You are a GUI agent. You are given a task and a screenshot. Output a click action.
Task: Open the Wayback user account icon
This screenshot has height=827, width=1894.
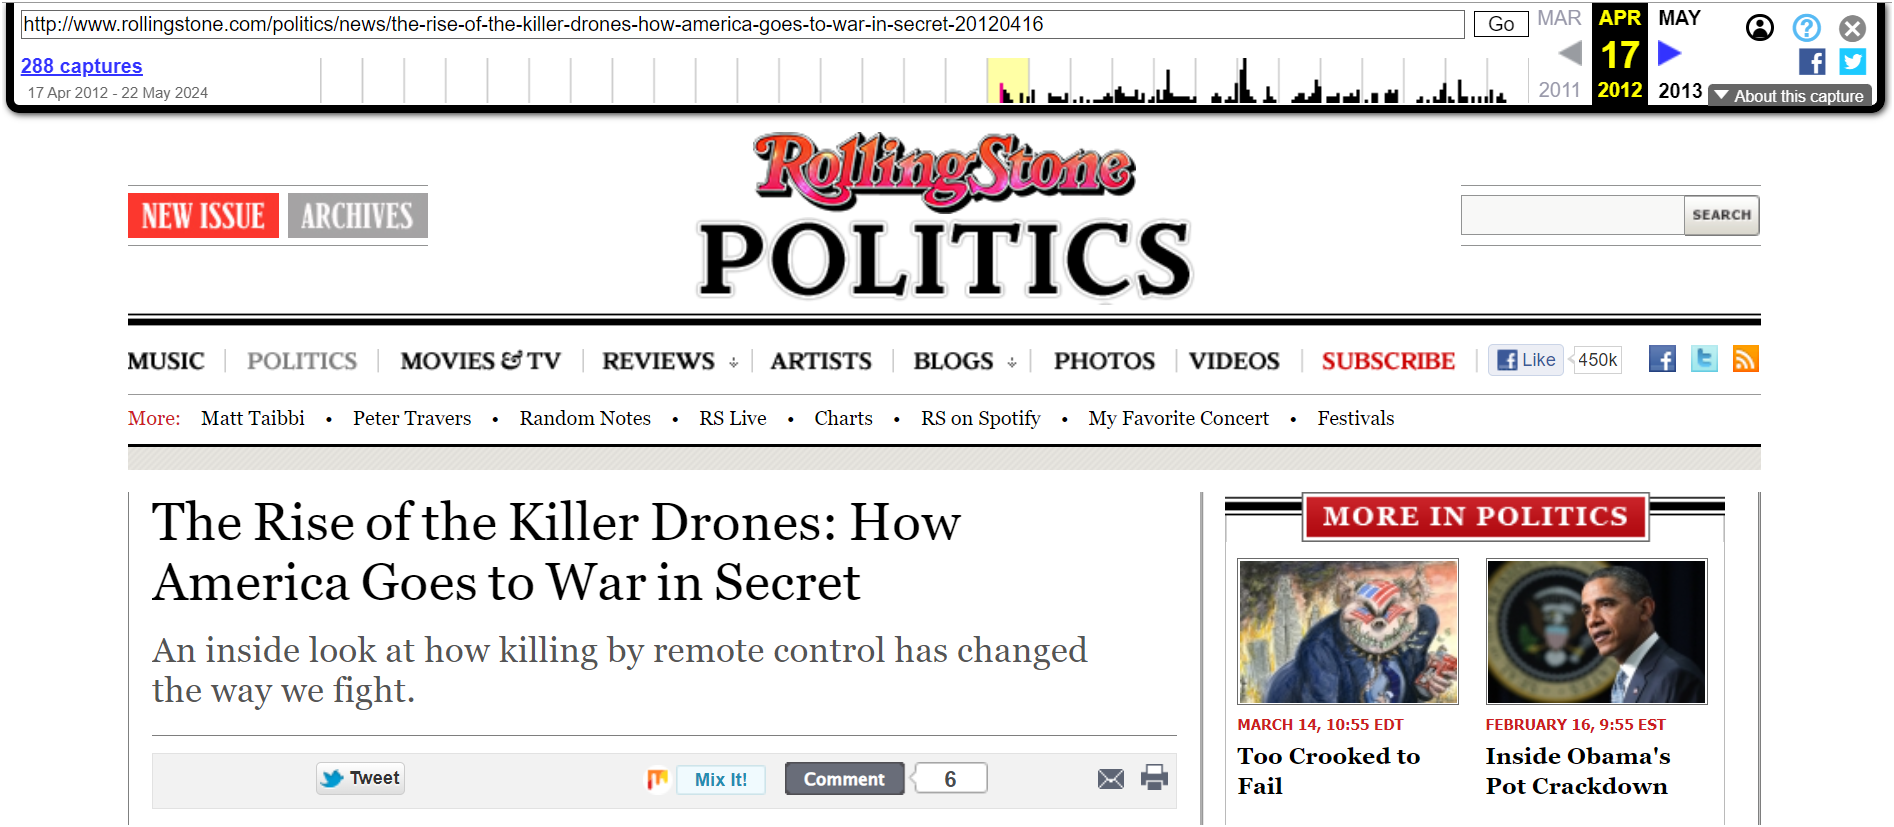click(x=1760, y=28)
